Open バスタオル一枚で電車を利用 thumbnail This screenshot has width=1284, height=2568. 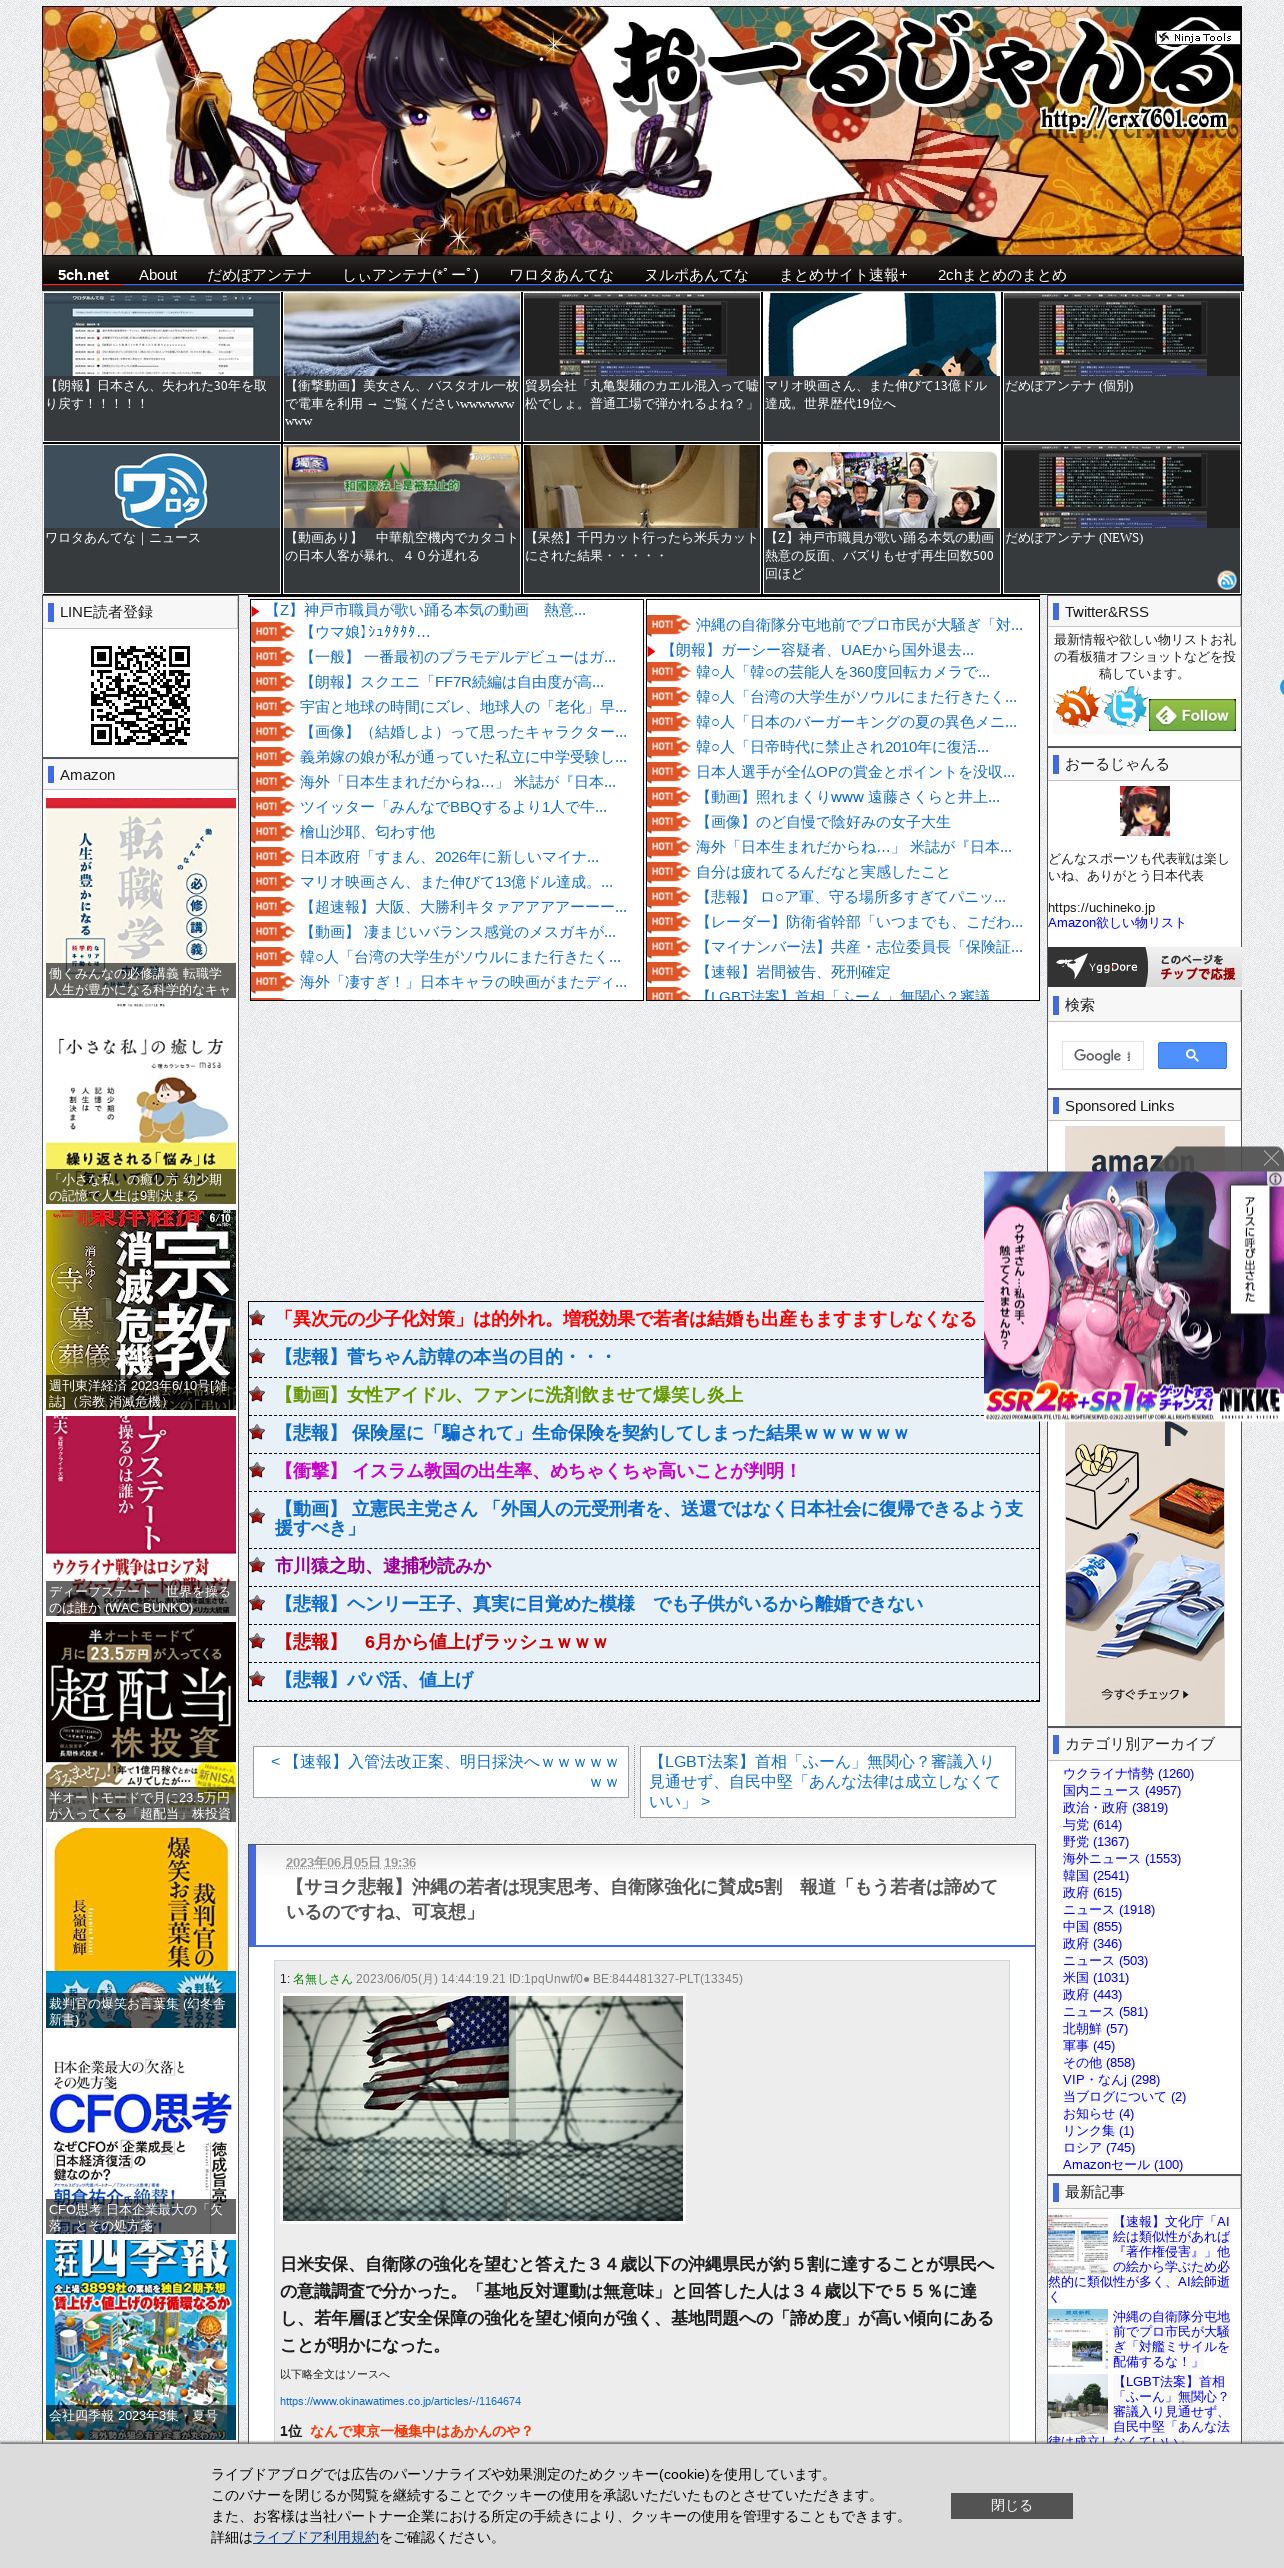tap(402, 366)
